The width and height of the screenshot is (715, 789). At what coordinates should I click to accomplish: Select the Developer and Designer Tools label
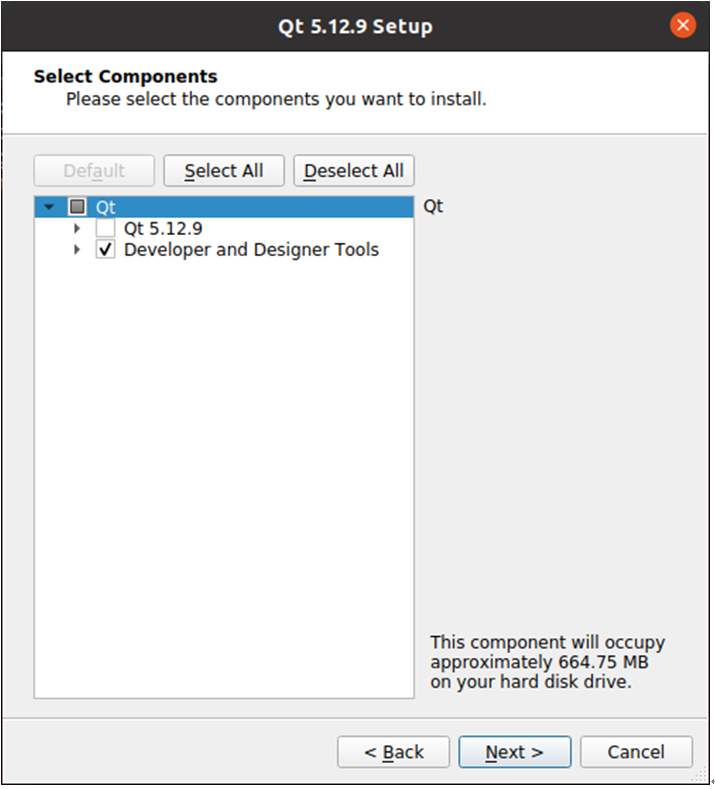click(x=251, y=250)
